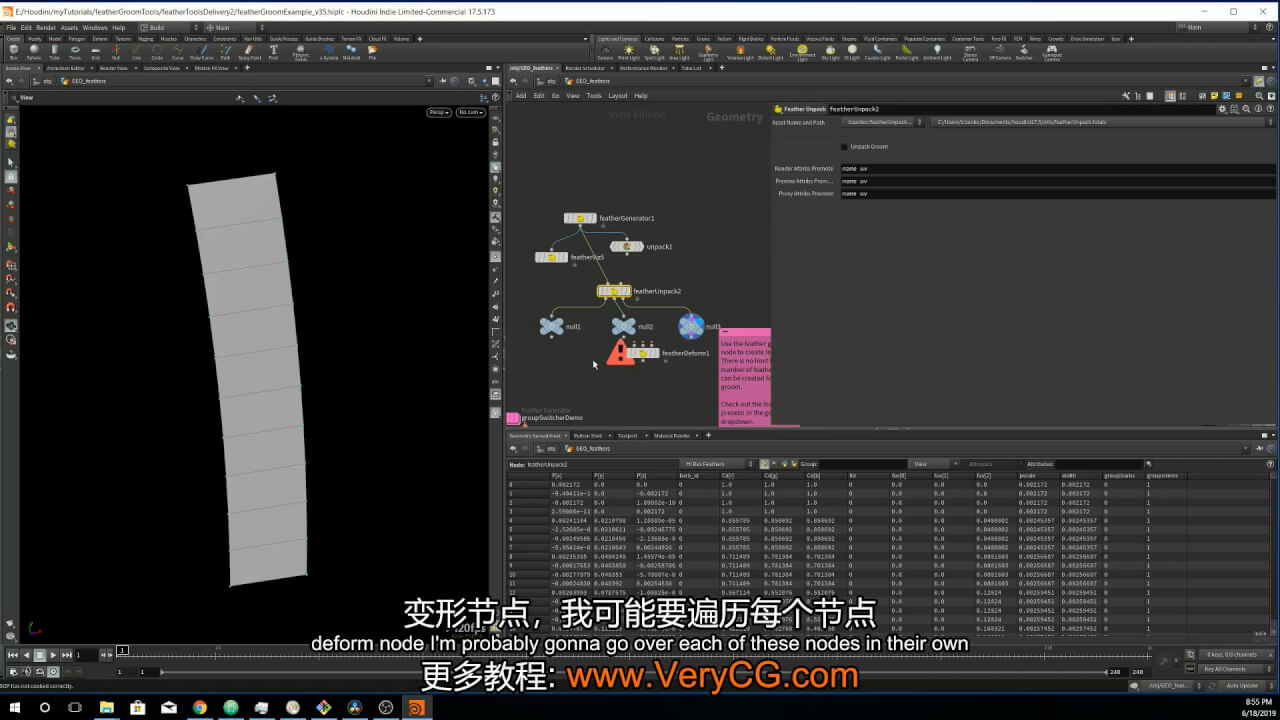
Task: Open the Windows menu
Action: tap(95, 28)
